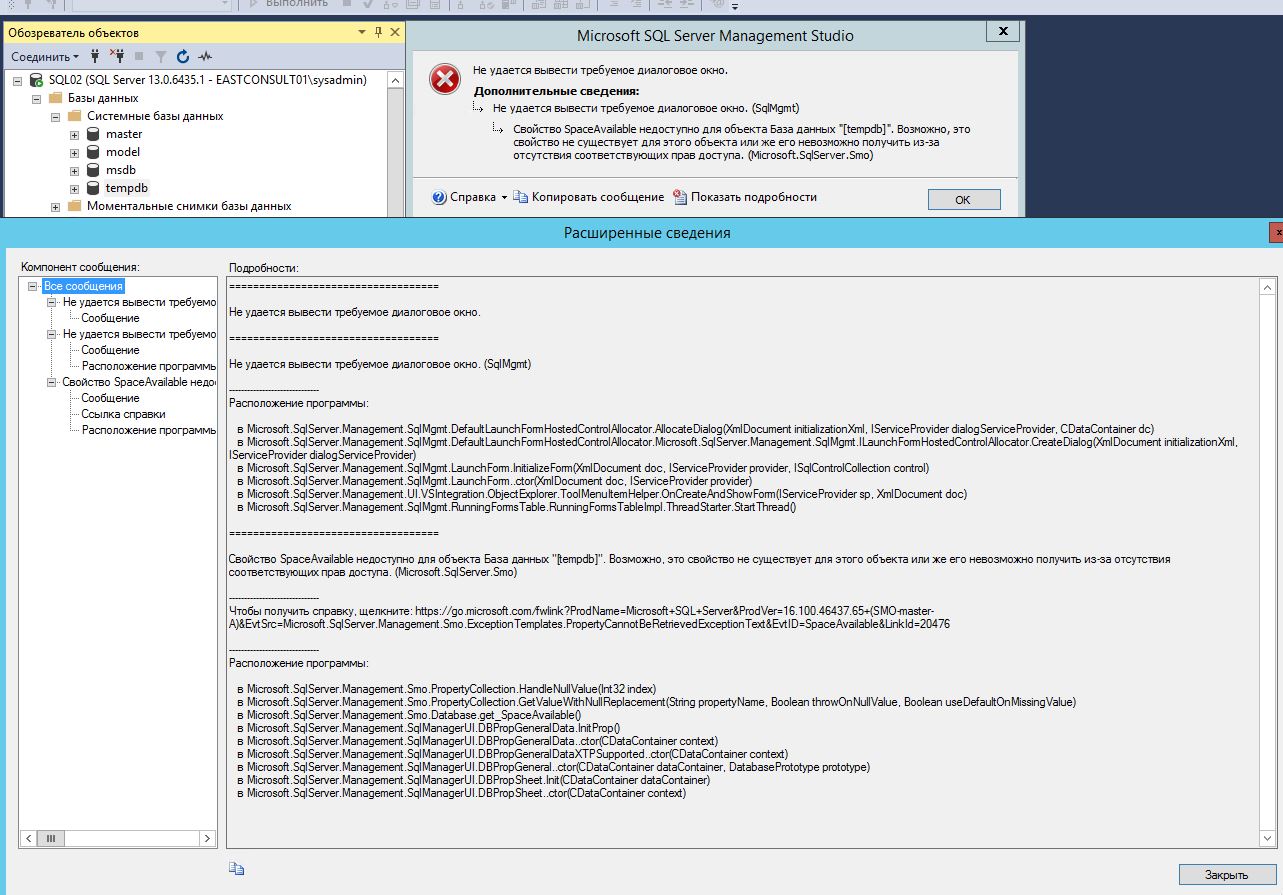Close the Microsoft SQL Server Management Studio dialog

coord(1002,32)
